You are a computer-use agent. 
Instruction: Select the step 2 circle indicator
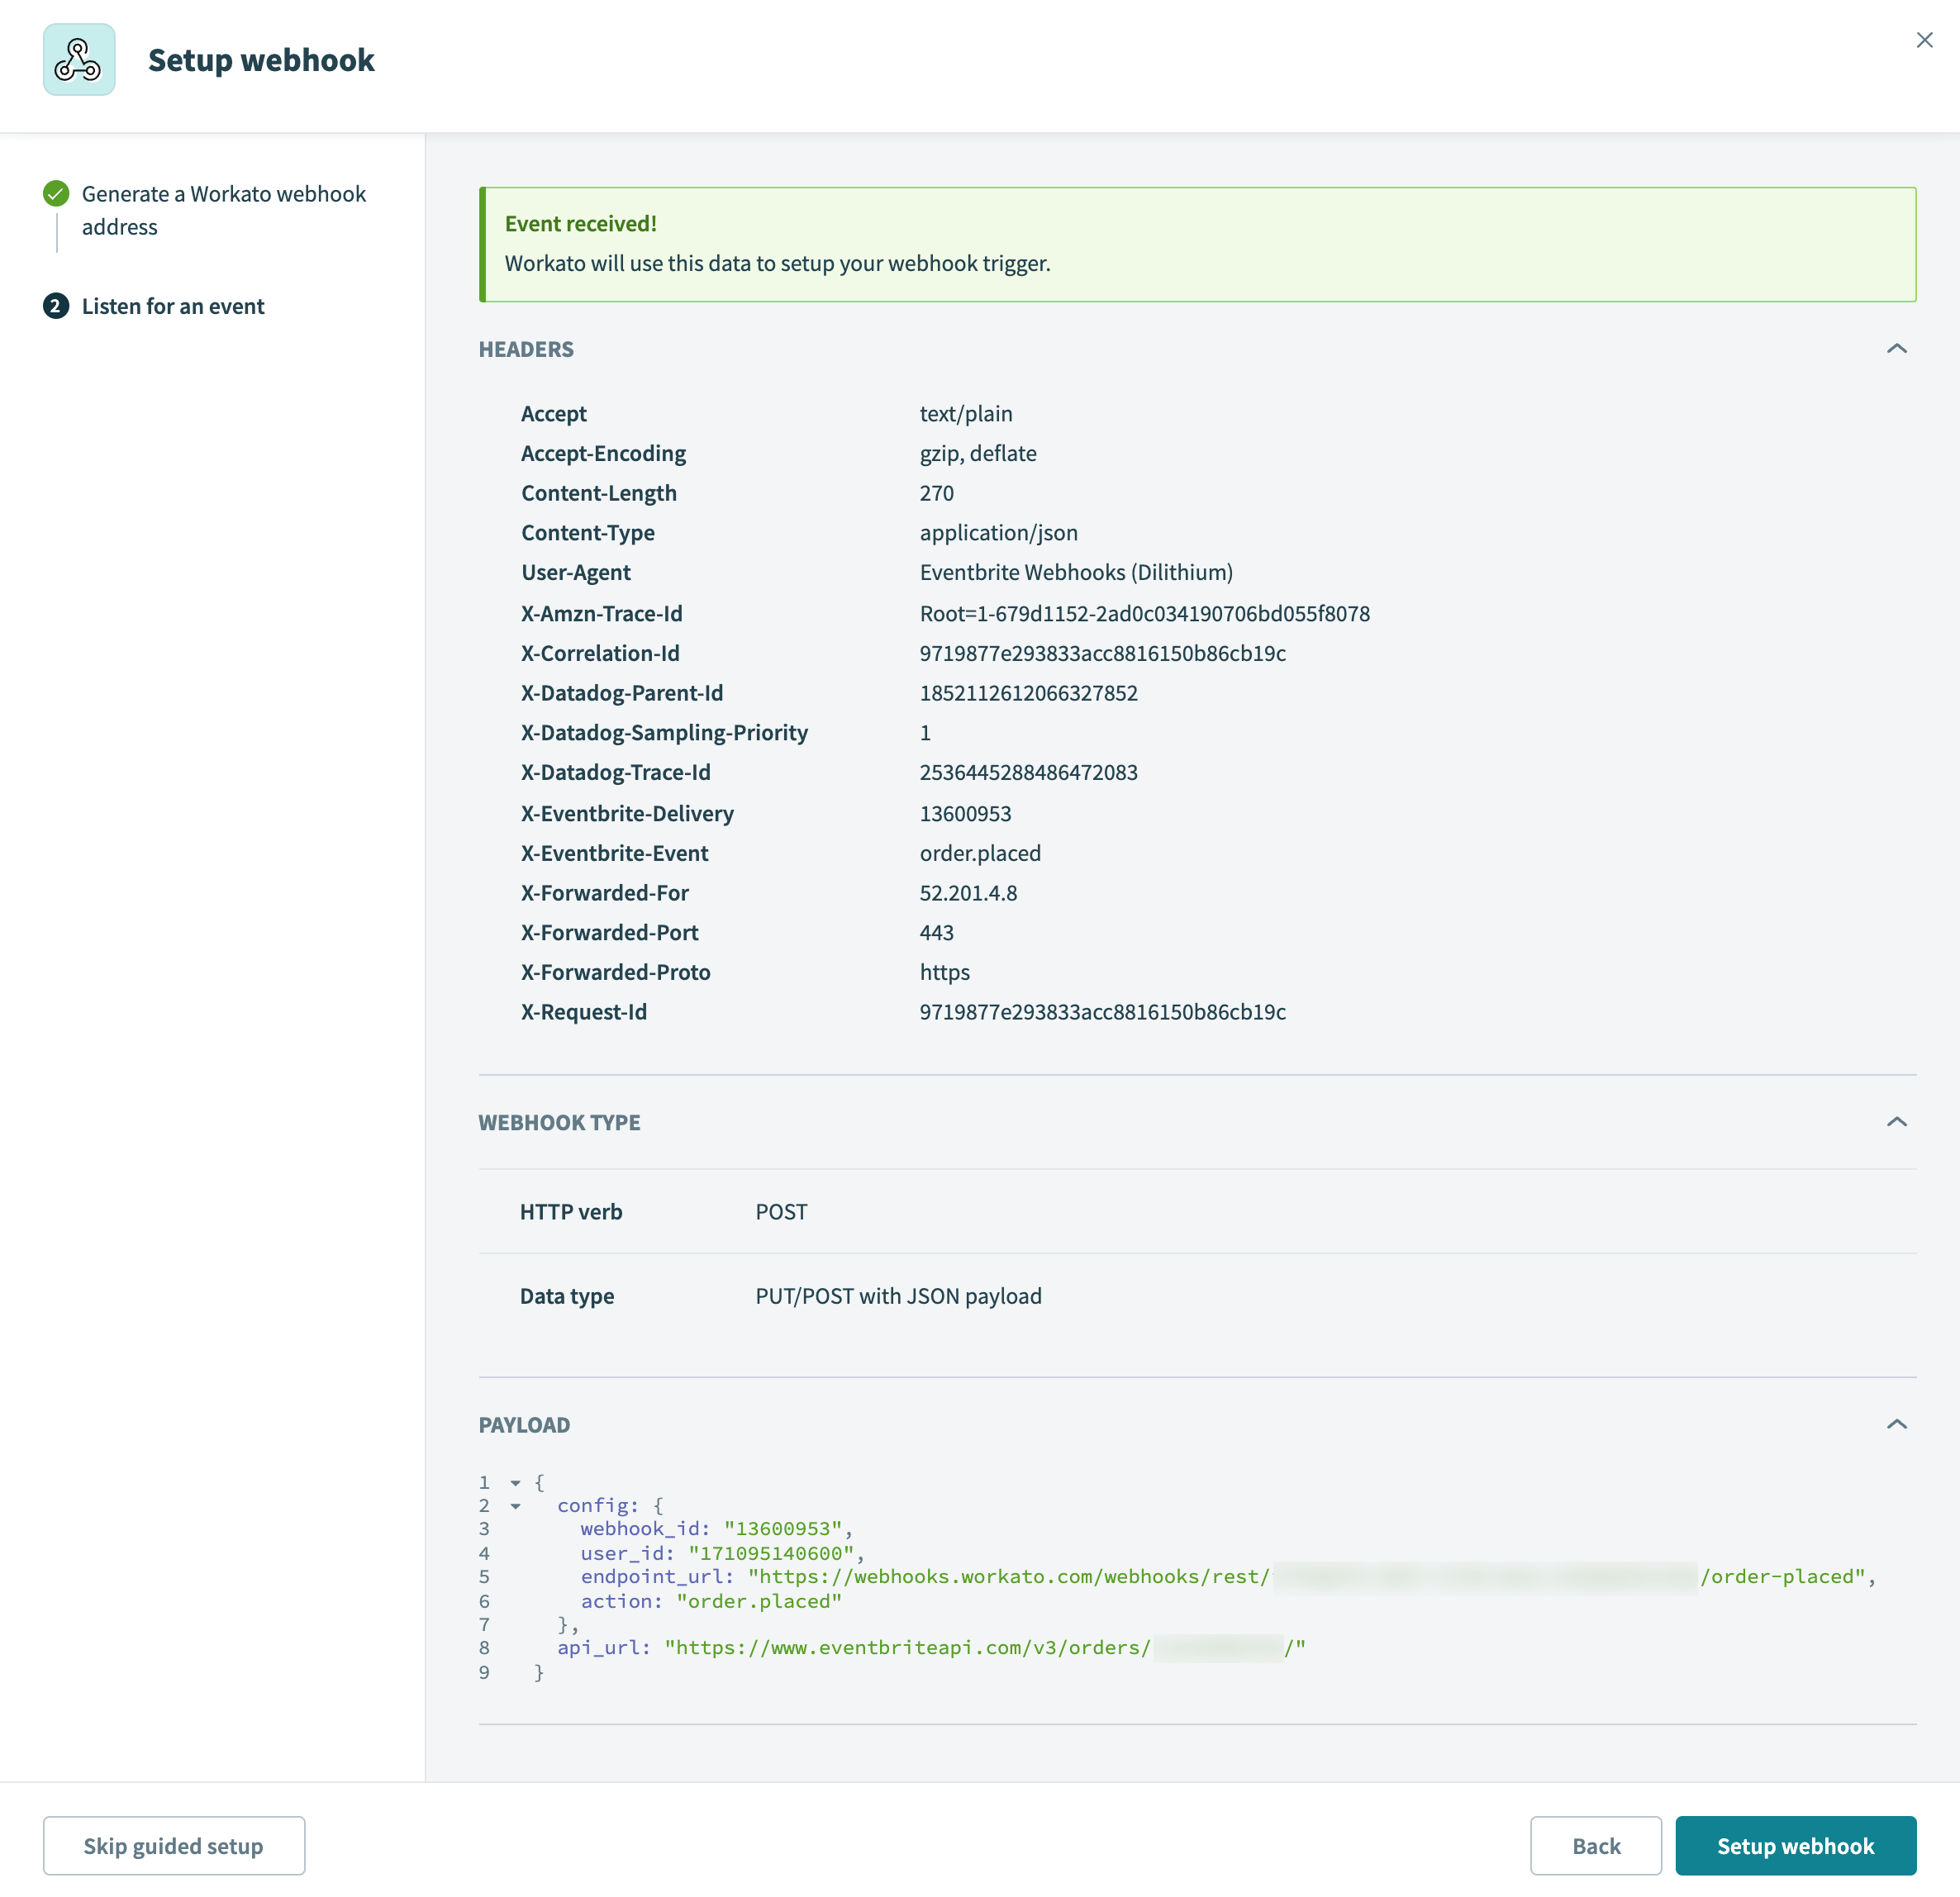coord(55,306)
